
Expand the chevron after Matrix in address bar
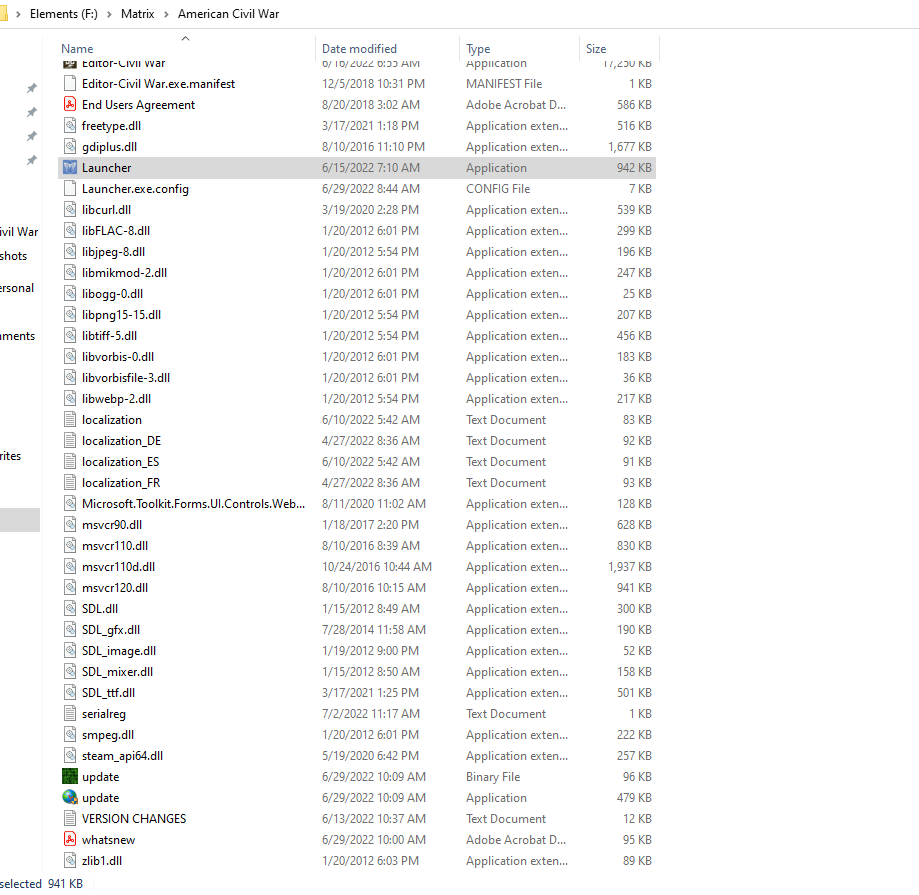[166, 14]
